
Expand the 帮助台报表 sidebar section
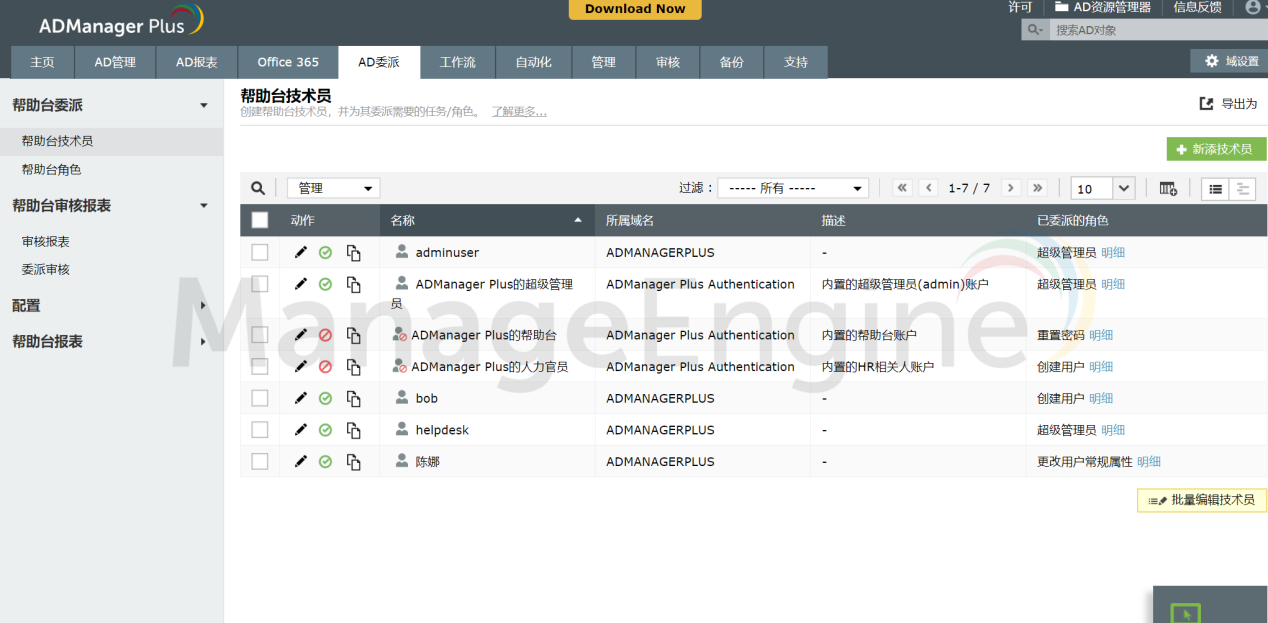click(x=204, y=341)
